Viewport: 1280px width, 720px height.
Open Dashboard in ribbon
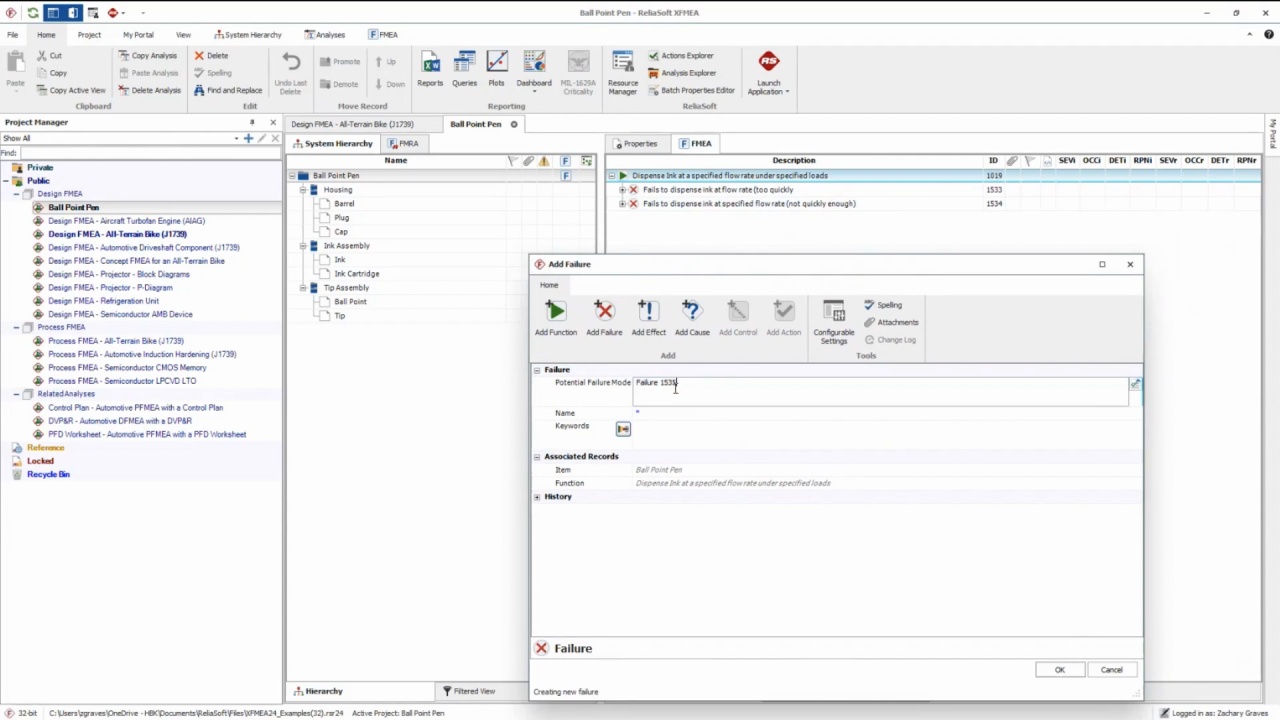(x=534, y=72)
